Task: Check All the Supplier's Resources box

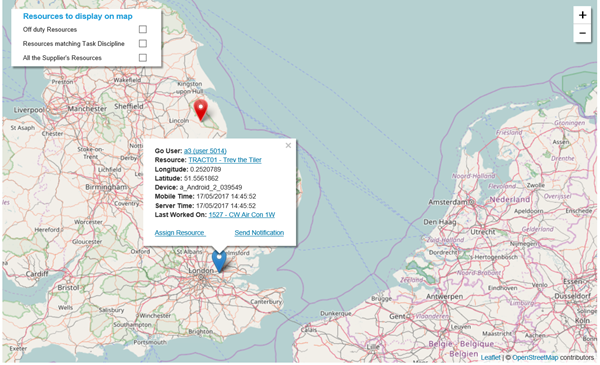Action: click(143, 58)
